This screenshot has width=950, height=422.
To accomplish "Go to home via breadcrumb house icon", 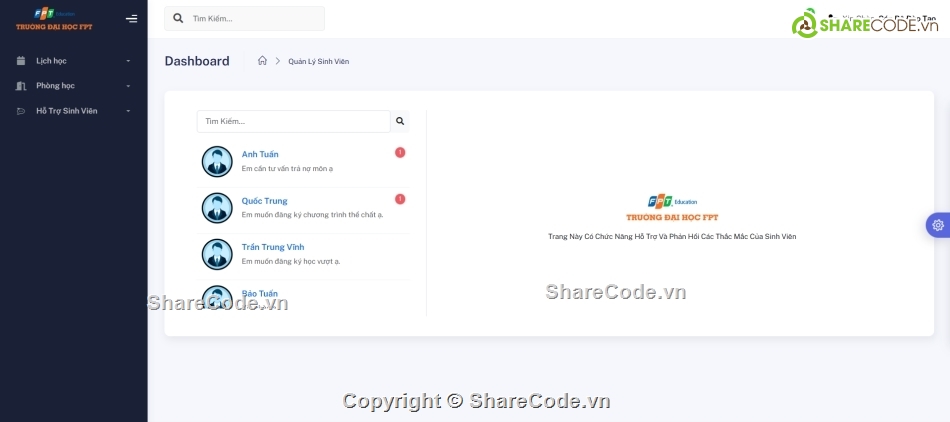I will pos(262,61).
